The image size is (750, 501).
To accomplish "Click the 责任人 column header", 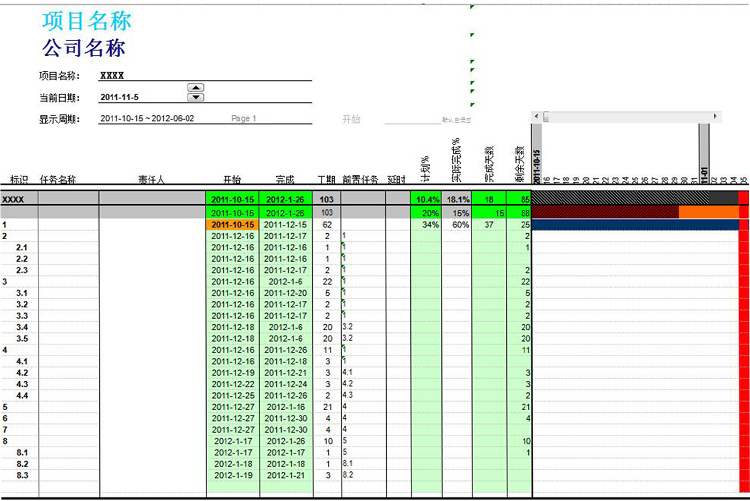I will click(151, 180).
